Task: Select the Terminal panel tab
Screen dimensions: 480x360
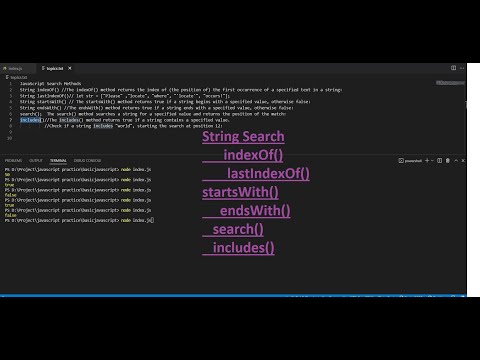Action: [58, 161]
